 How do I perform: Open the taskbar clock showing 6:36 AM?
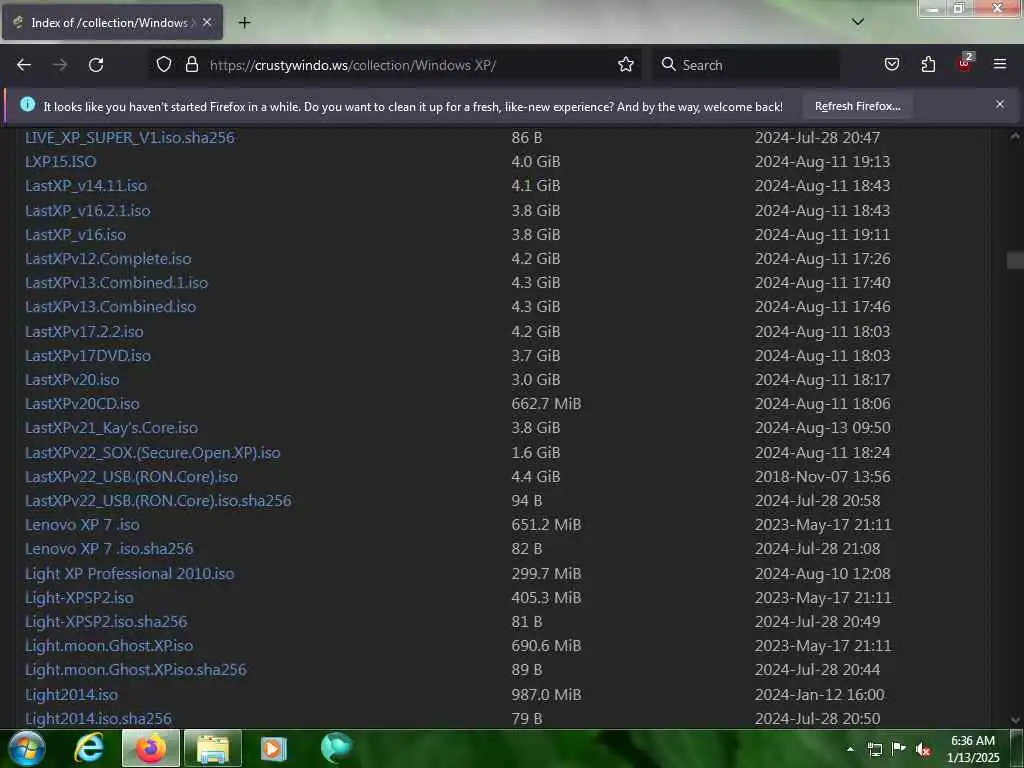coord(973,749)
